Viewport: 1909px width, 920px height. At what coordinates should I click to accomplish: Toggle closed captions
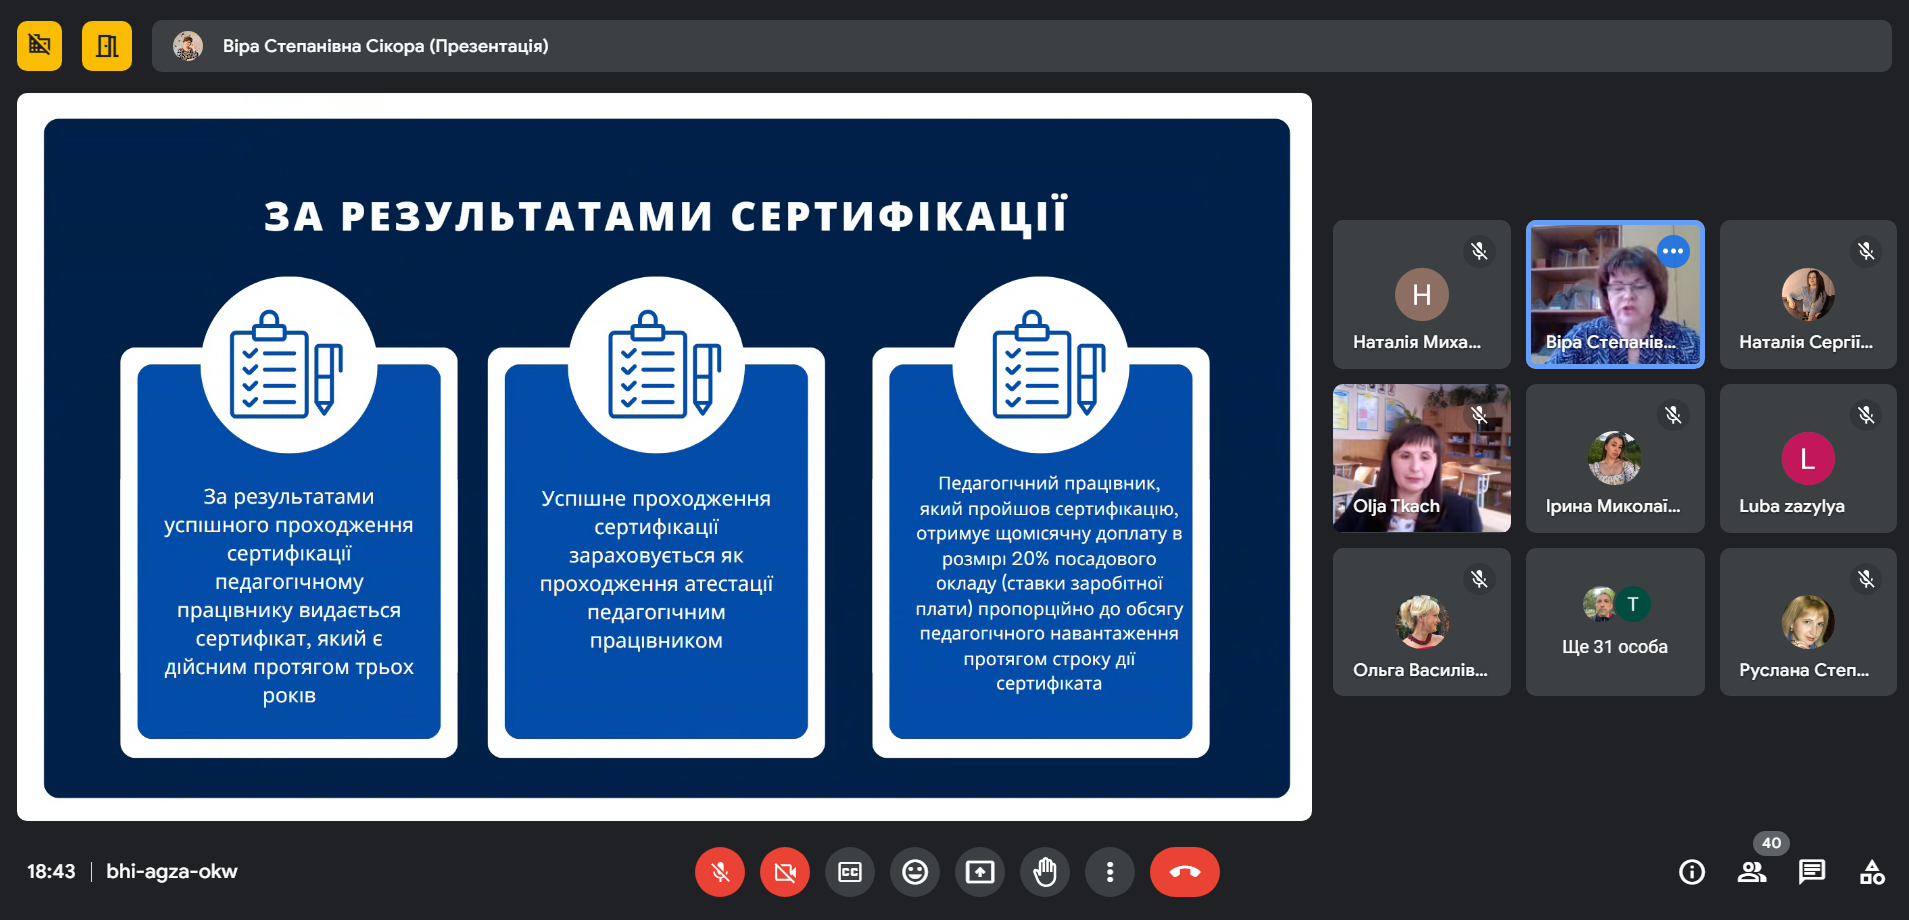pos(850,872)
